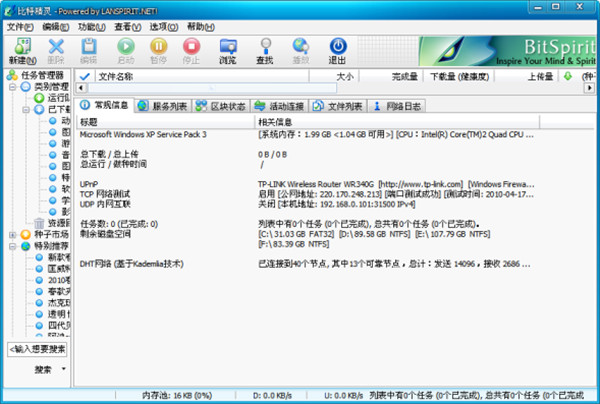Collapse the 类别管理 tree node

click(x=12, y=87)
